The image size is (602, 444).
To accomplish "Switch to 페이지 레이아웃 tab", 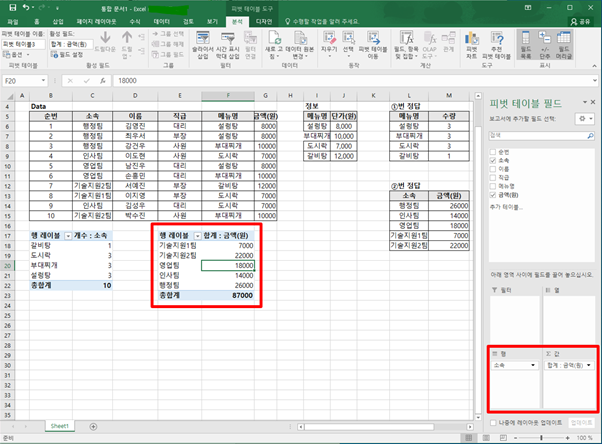I will pos(96,22).
